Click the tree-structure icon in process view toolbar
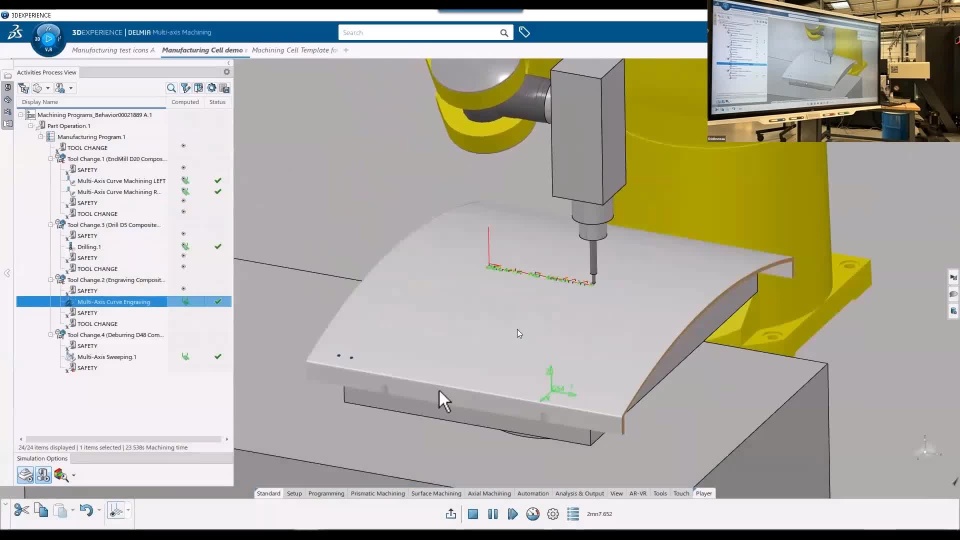The width and height of the screenshot is (960, 540). coord(24,88)
